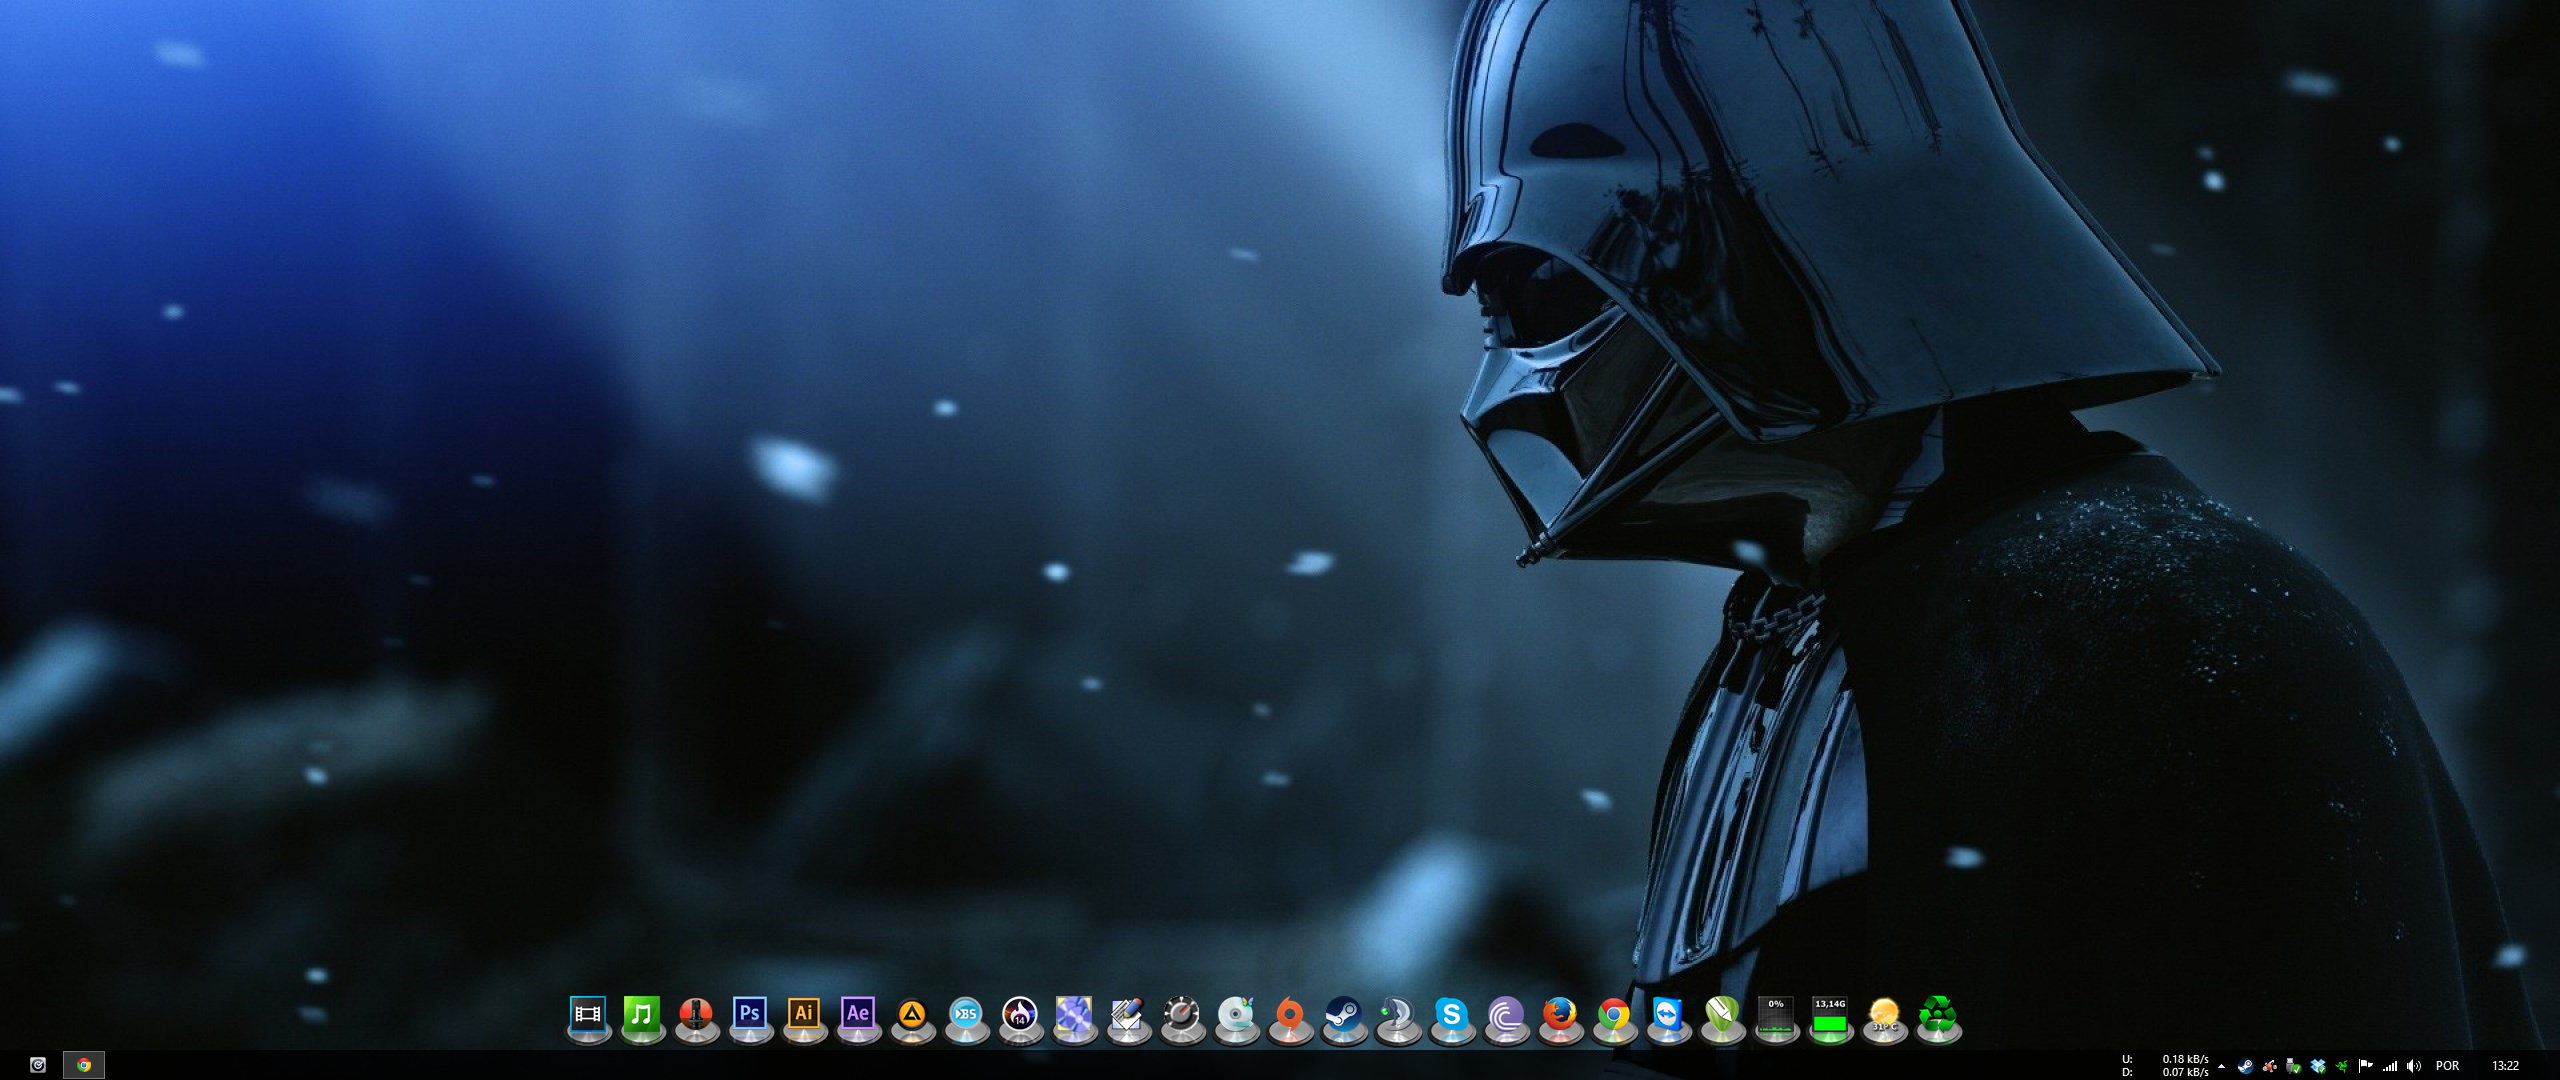
Task: Open the Dropbox tray icon
Action: click(2318, 1066)
